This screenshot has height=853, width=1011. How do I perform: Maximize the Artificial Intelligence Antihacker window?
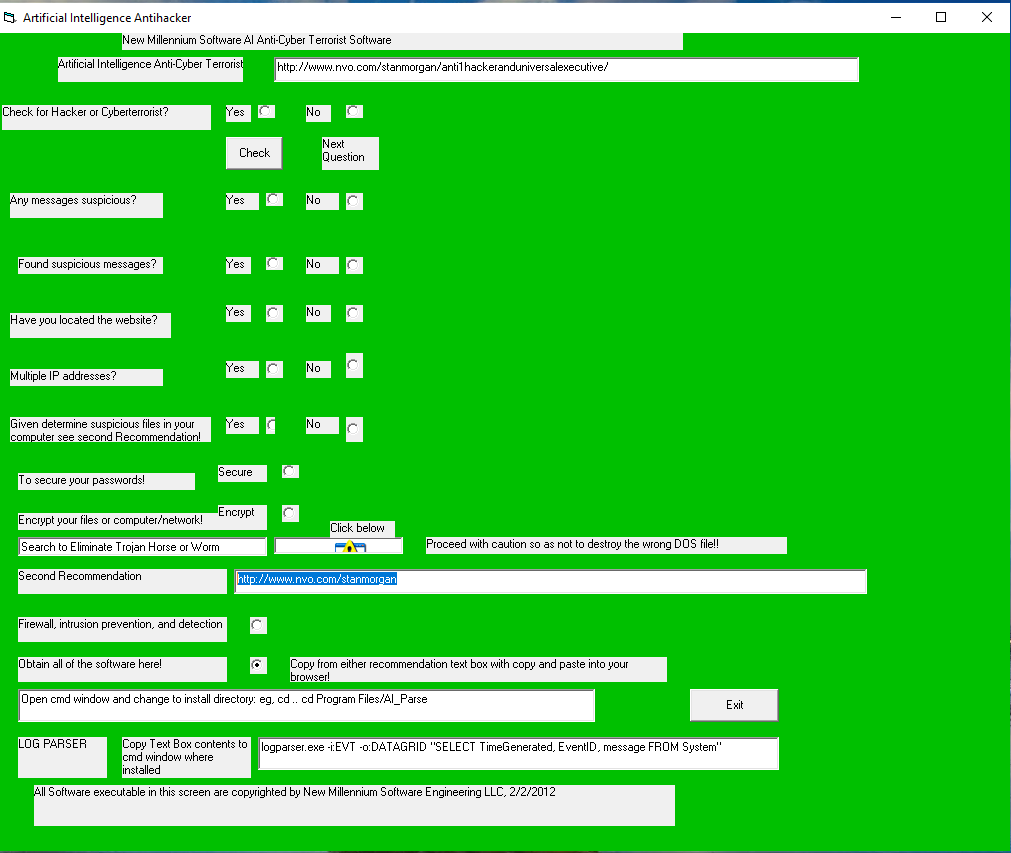pos(941,17)
